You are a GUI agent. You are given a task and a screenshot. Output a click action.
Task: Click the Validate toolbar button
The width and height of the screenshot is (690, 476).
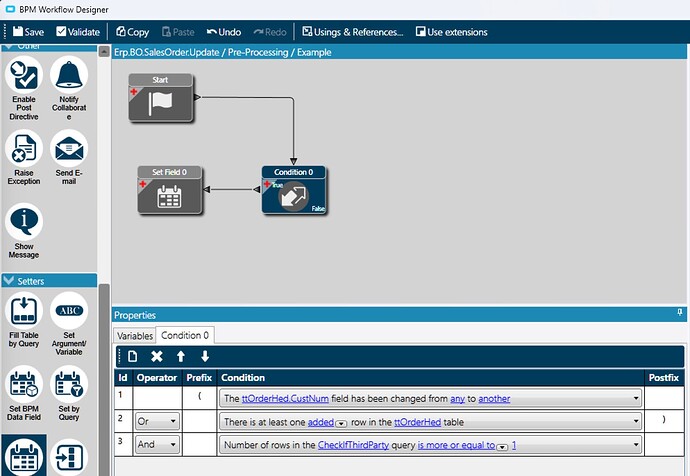click(78, 32)
